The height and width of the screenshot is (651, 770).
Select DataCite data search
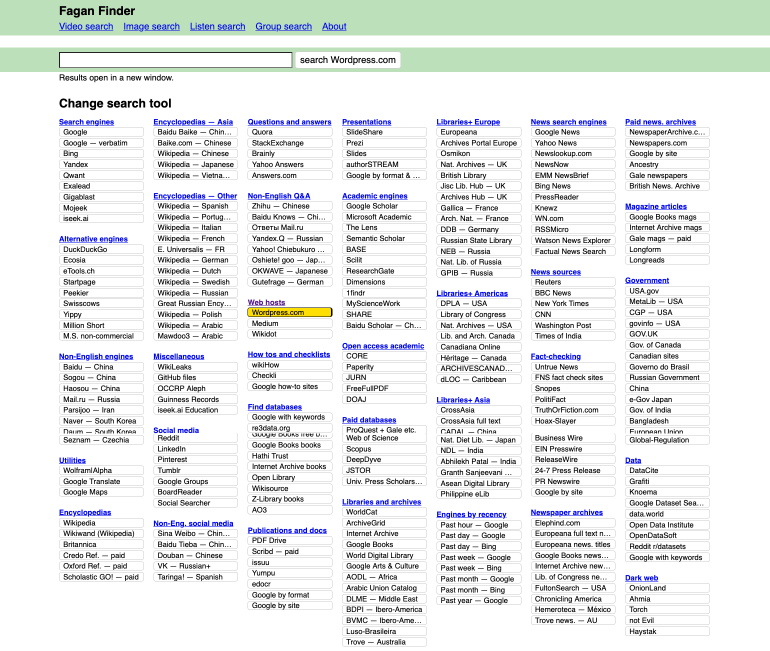pyautogui.click(x=667, y=470)
